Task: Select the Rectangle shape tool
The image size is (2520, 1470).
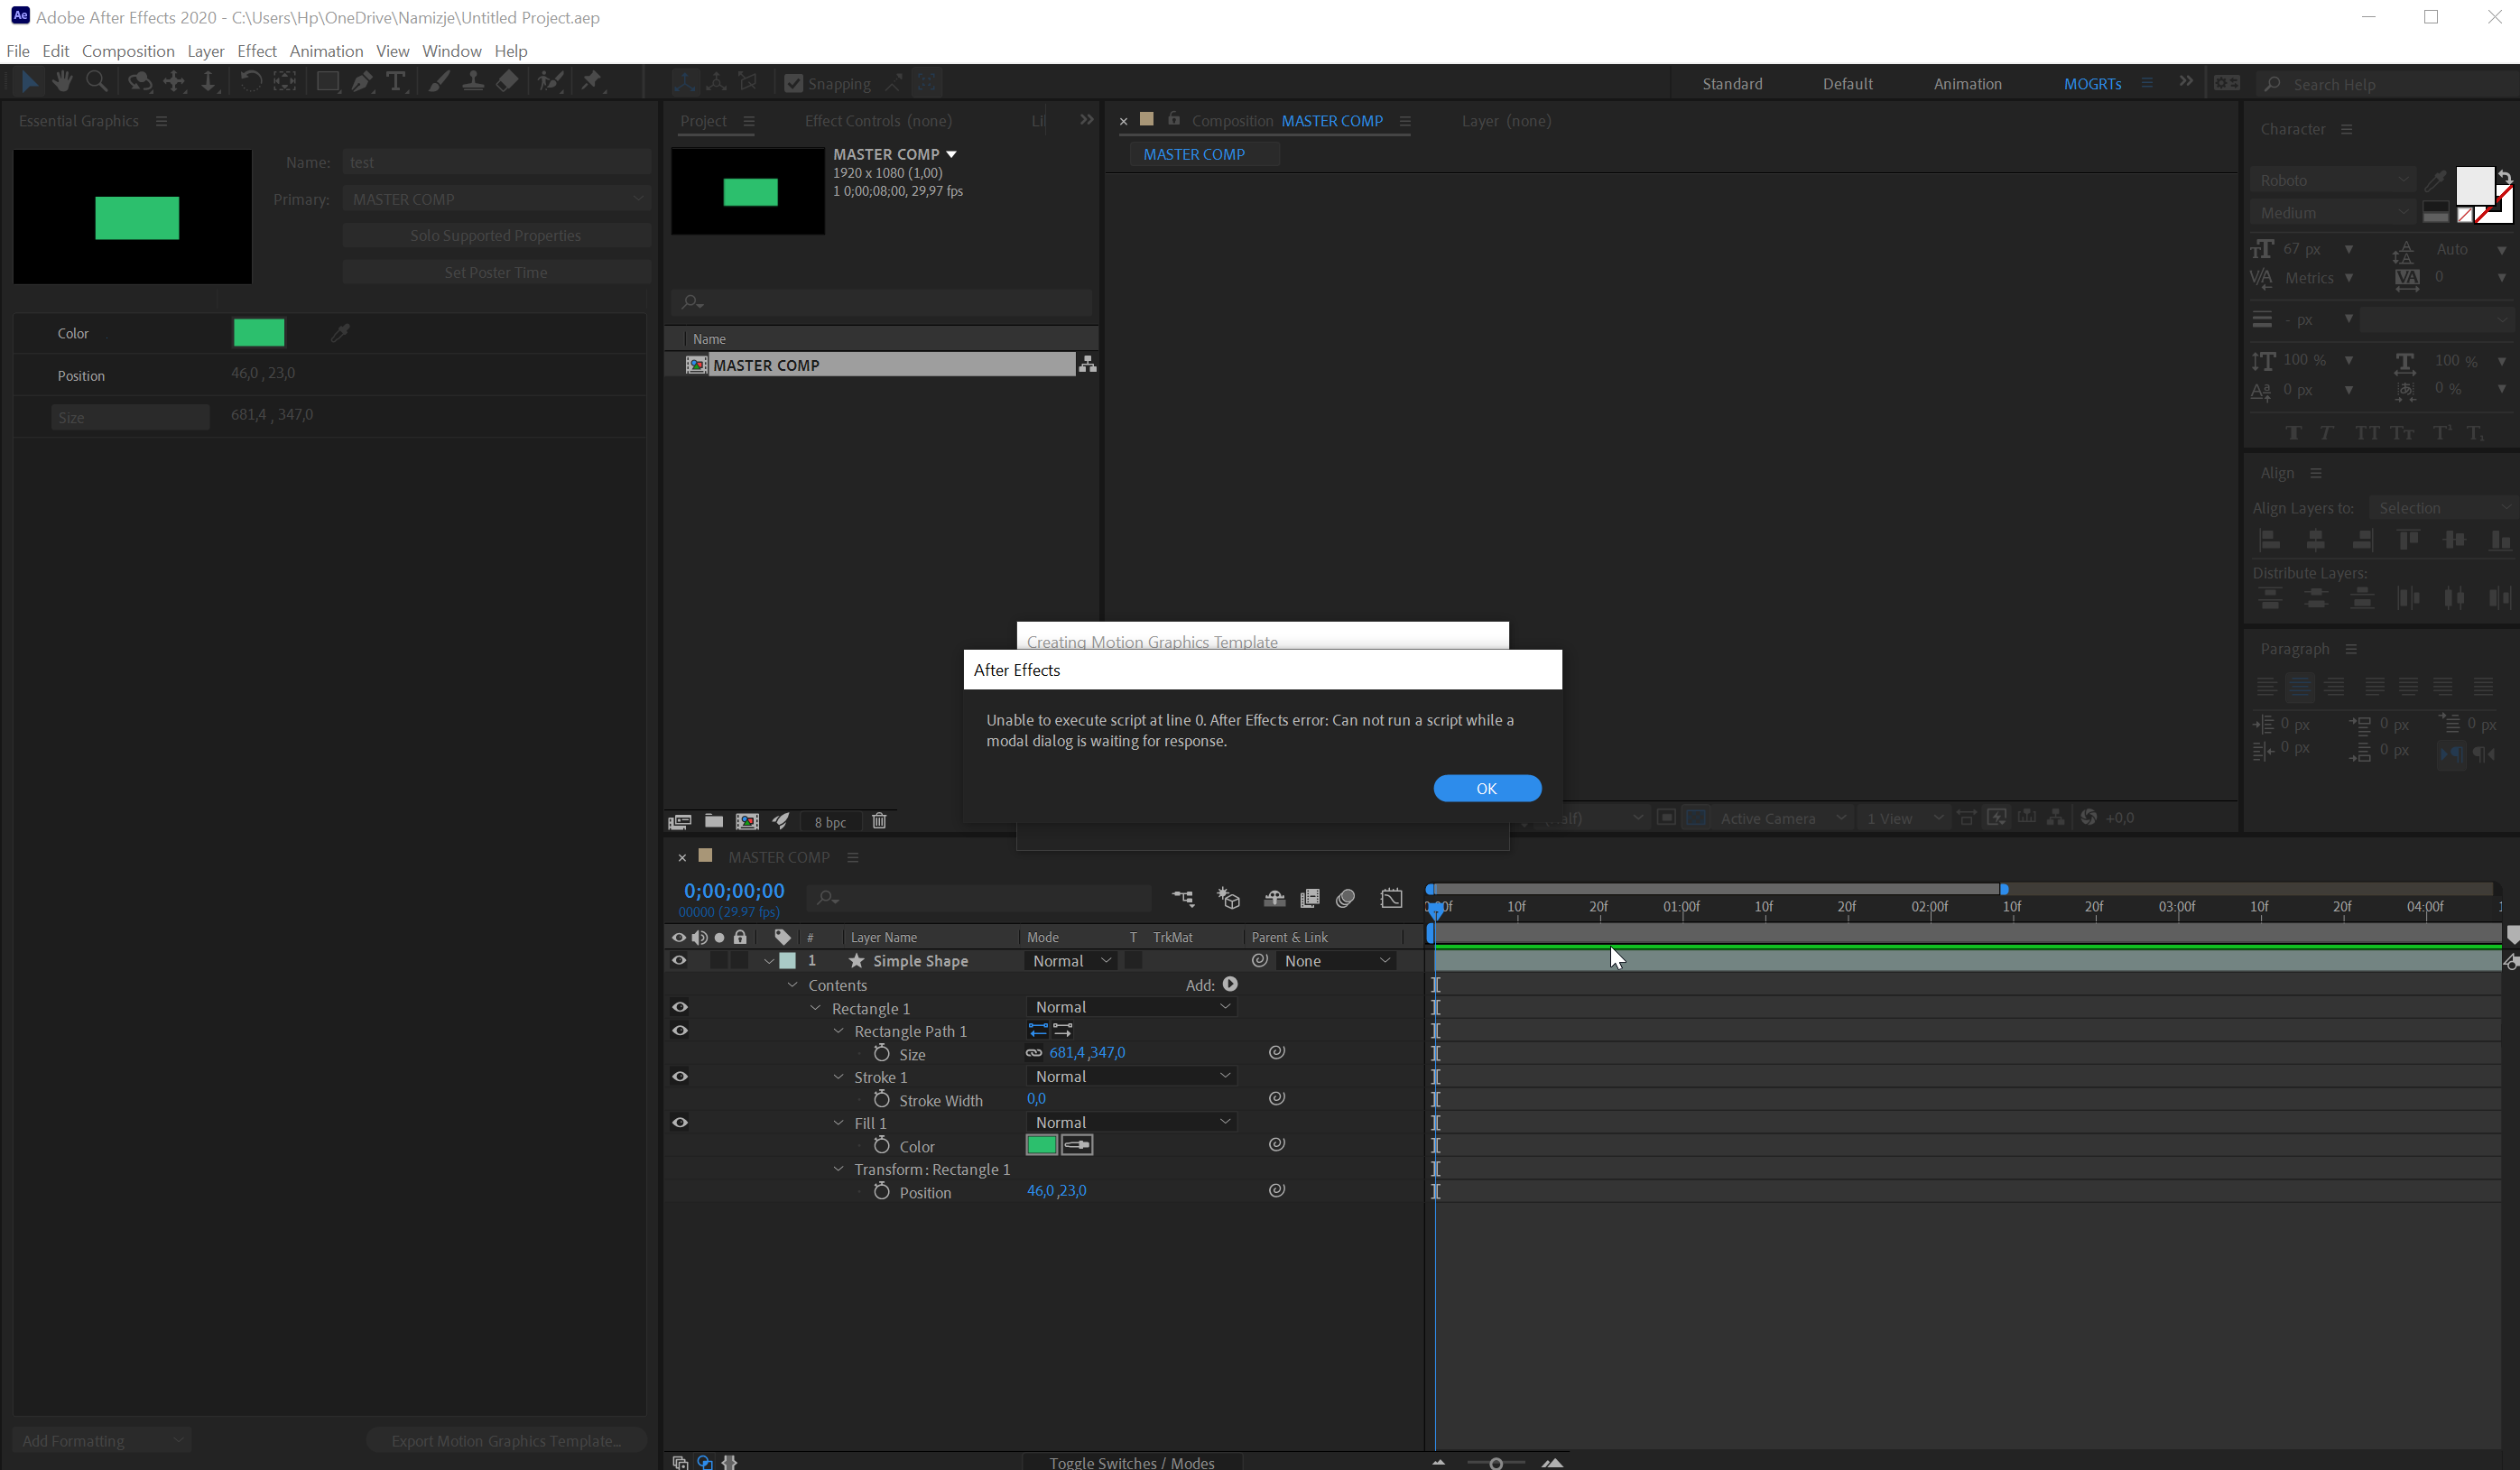Action: pos(327,82)
